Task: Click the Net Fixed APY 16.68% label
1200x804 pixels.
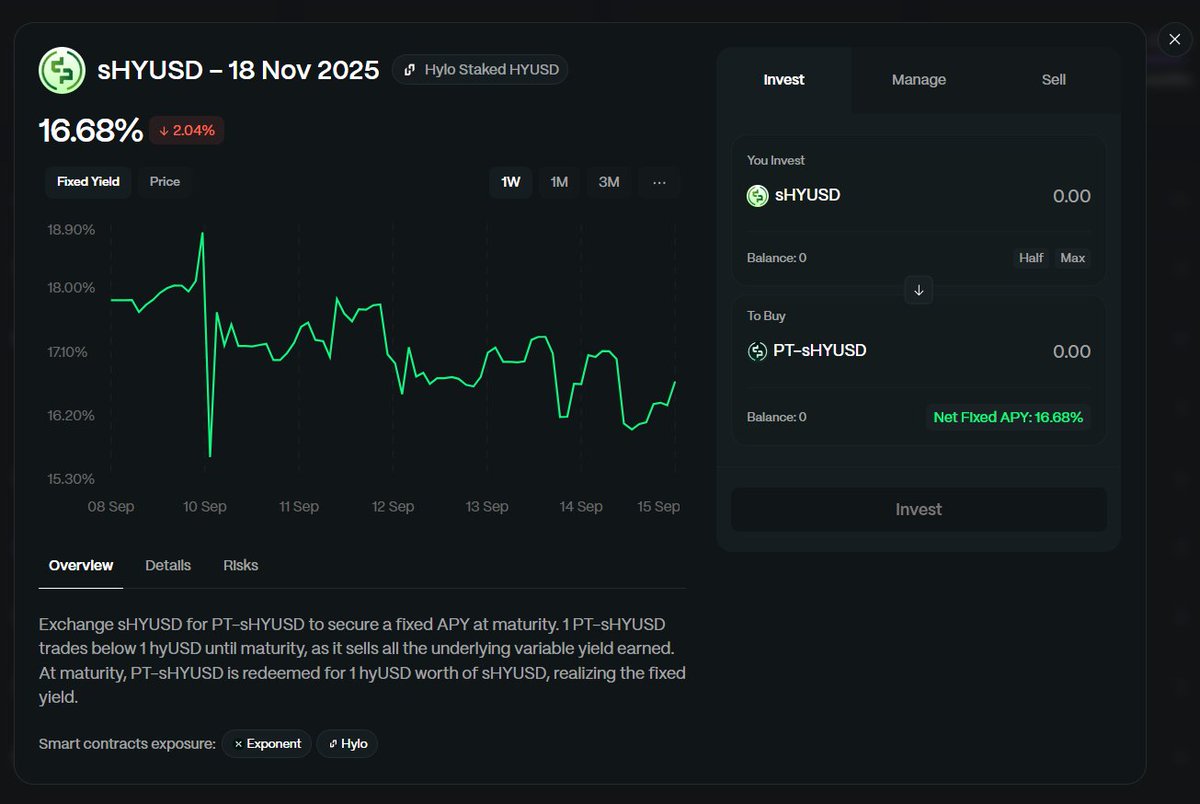Action: 1008,417
